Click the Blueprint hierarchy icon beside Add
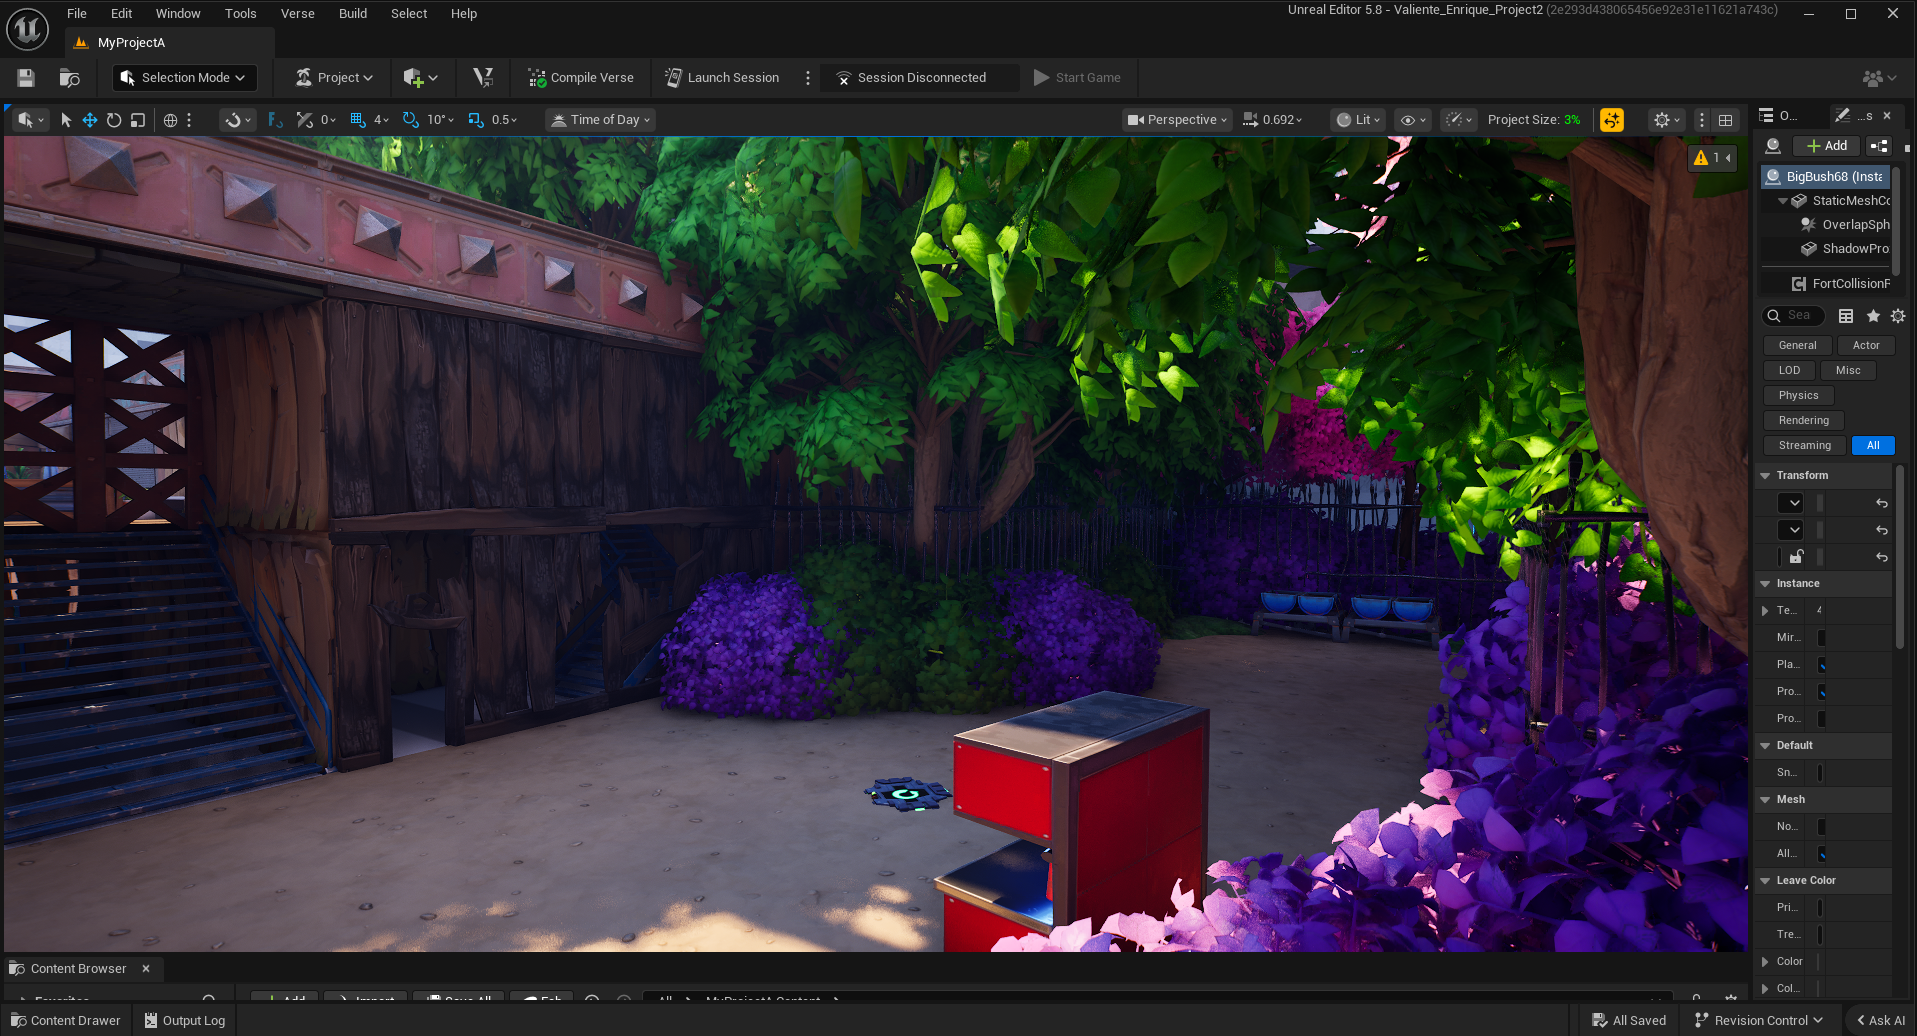1917x1036 pixels. click(x=1879, y=146)
